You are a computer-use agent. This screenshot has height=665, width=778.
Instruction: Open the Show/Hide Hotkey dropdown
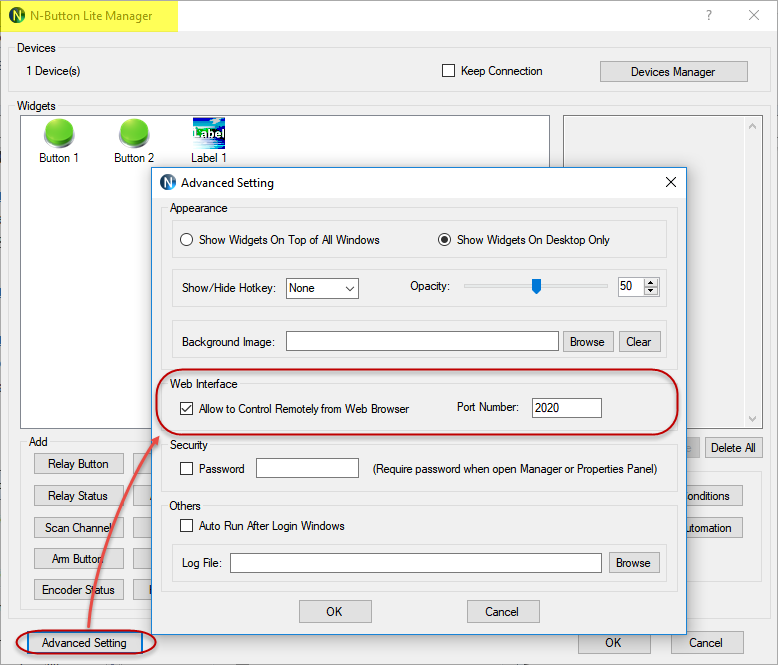coord(322,288)
